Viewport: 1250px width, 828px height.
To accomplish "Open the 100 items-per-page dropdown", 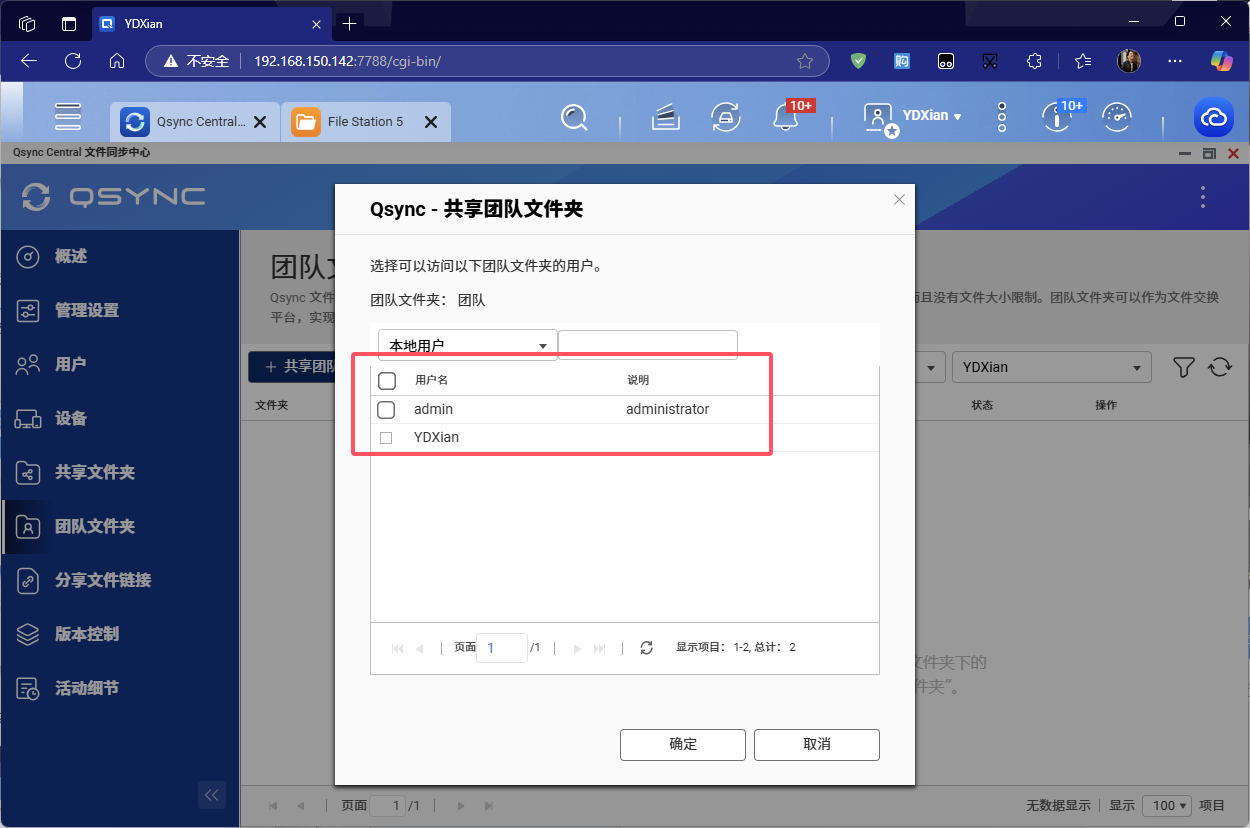I will click(x=1167, y=805).
